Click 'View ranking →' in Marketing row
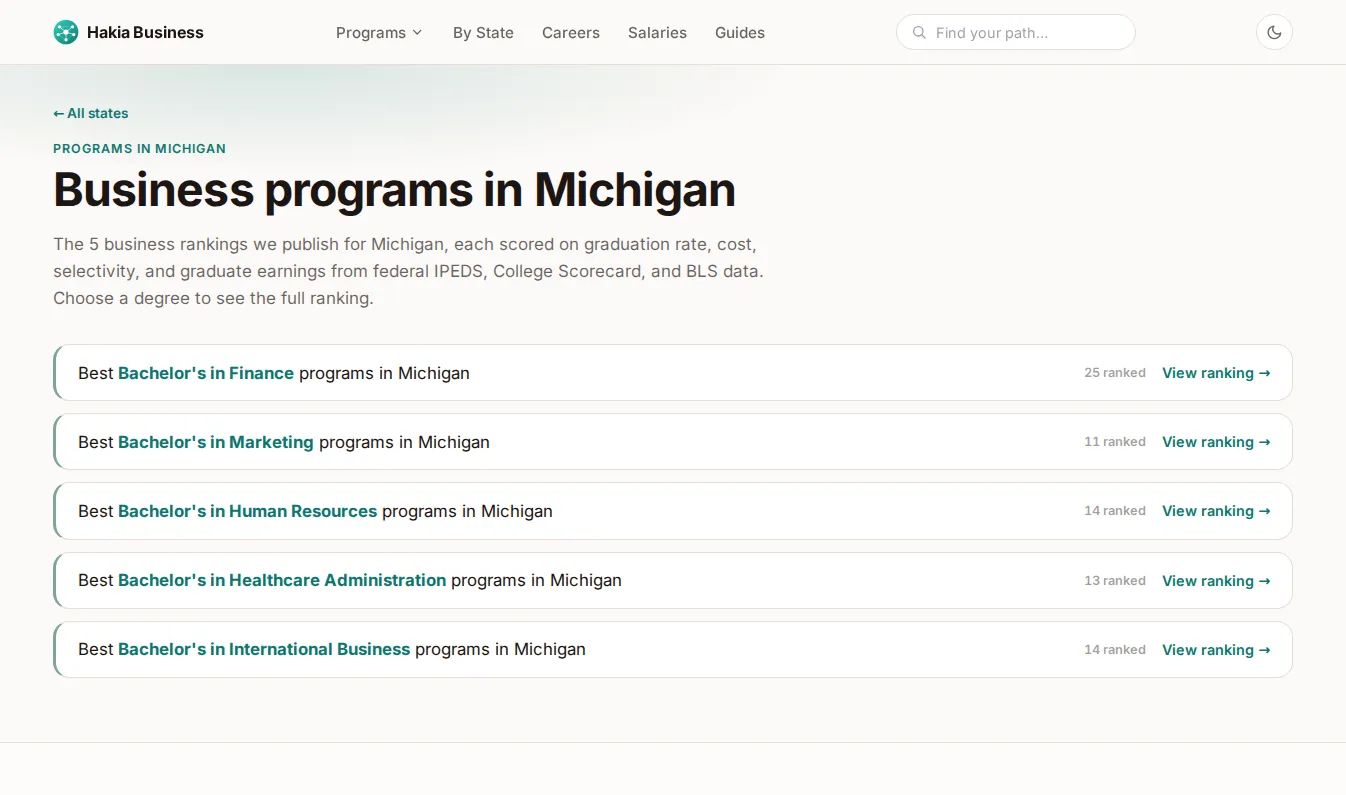Viewport: 1346px width, 795px height. (1216, 442)
